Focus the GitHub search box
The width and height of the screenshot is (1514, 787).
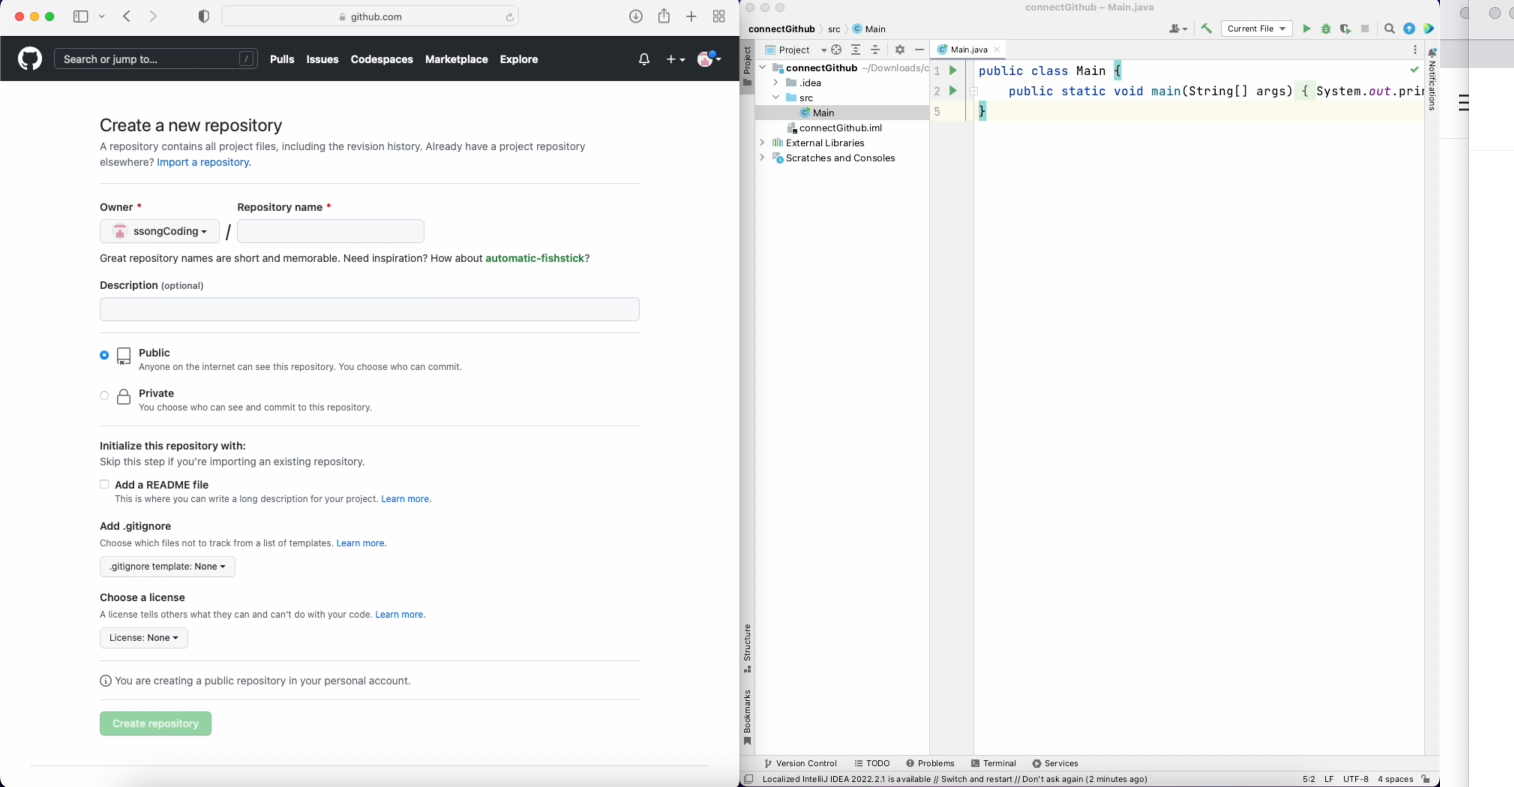point(156,59)
